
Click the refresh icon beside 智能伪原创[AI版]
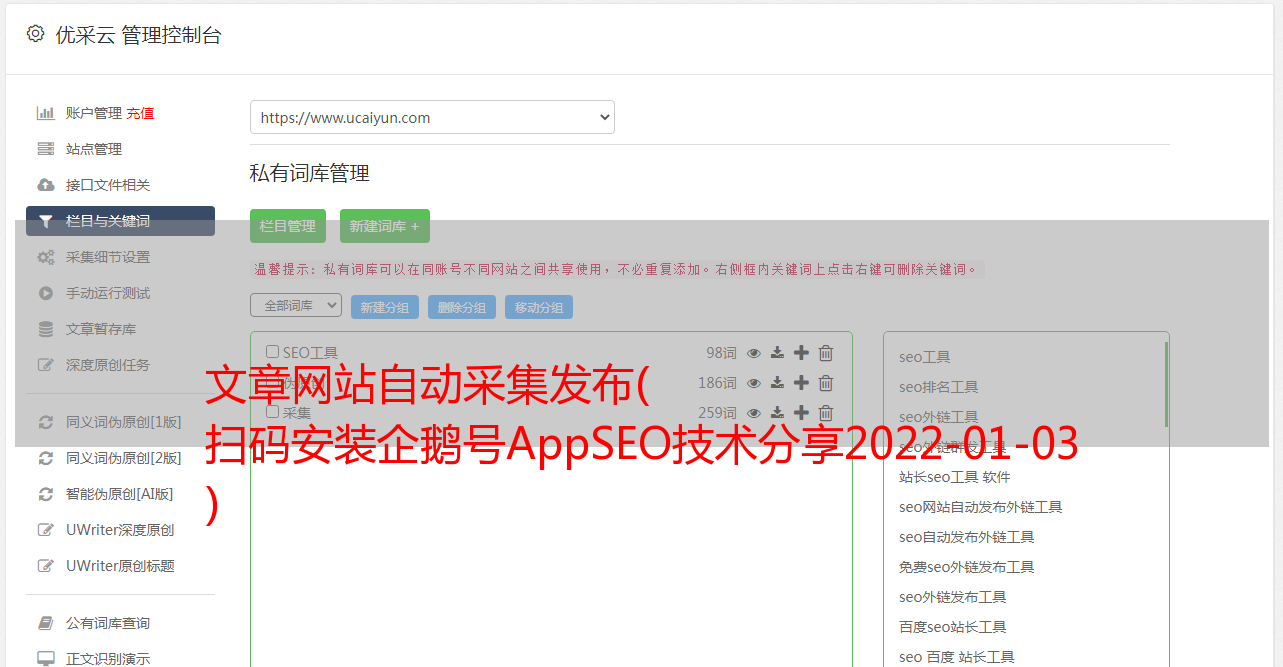46,494
